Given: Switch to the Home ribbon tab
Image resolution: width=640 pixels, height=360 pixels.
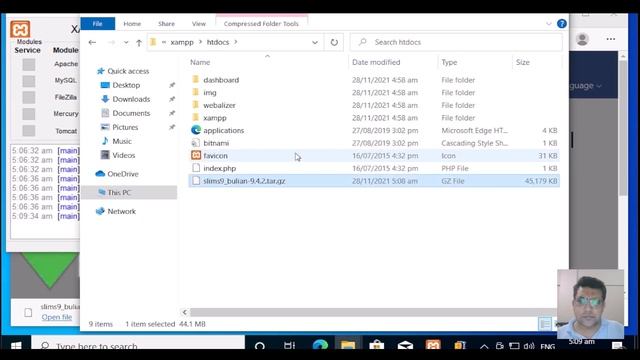Looking at the screenshot, I should 132,24.
